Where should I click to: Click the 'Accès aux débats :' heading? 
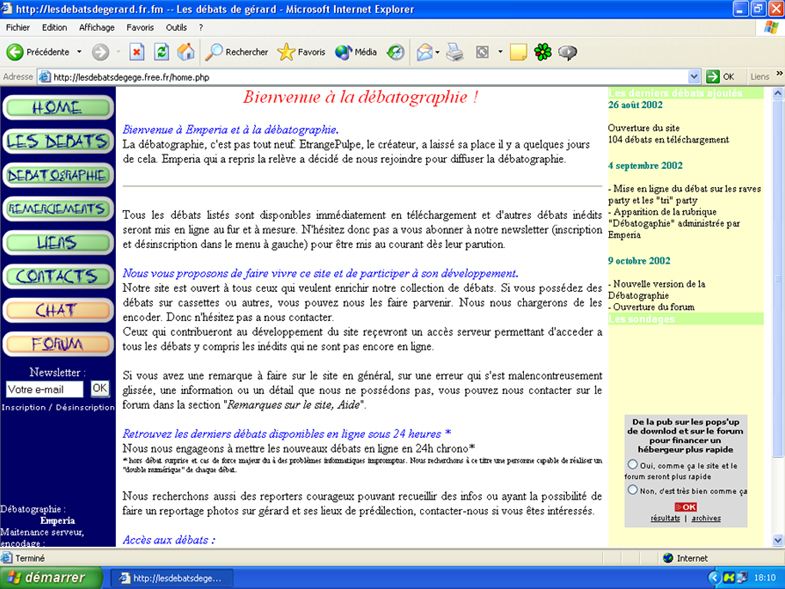pos(169,540)
